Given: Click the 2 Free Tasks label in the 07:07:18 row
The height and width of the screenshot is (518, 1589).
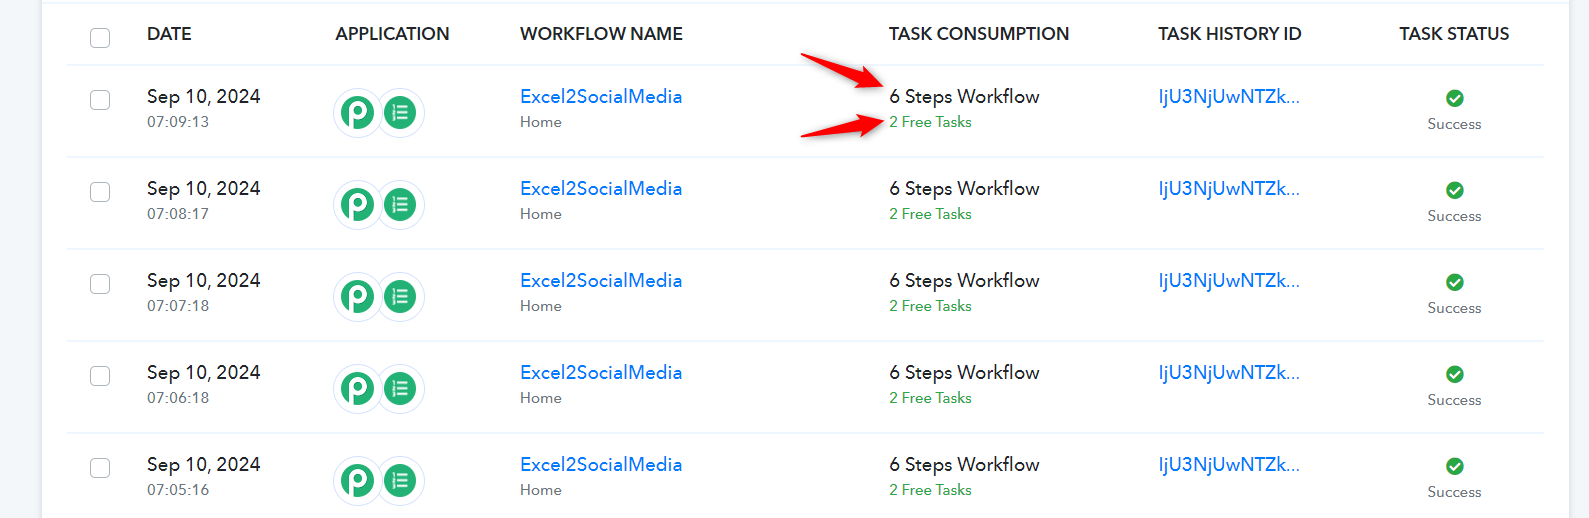Looking at the screenshot, I should [x=930, y=306].
